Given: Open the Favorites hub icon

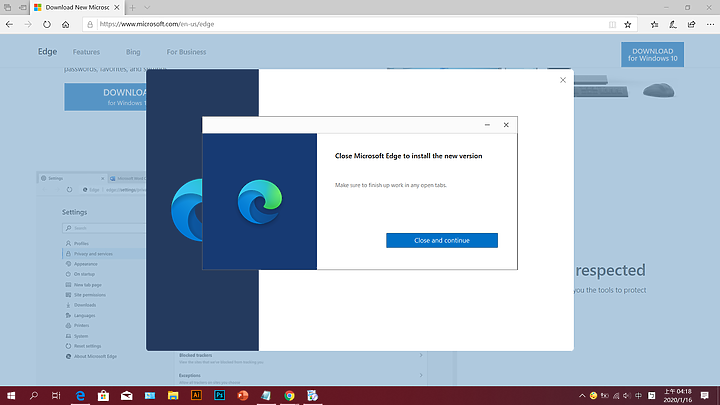Looking at the screenshot, I should click(x=654, y=24).
